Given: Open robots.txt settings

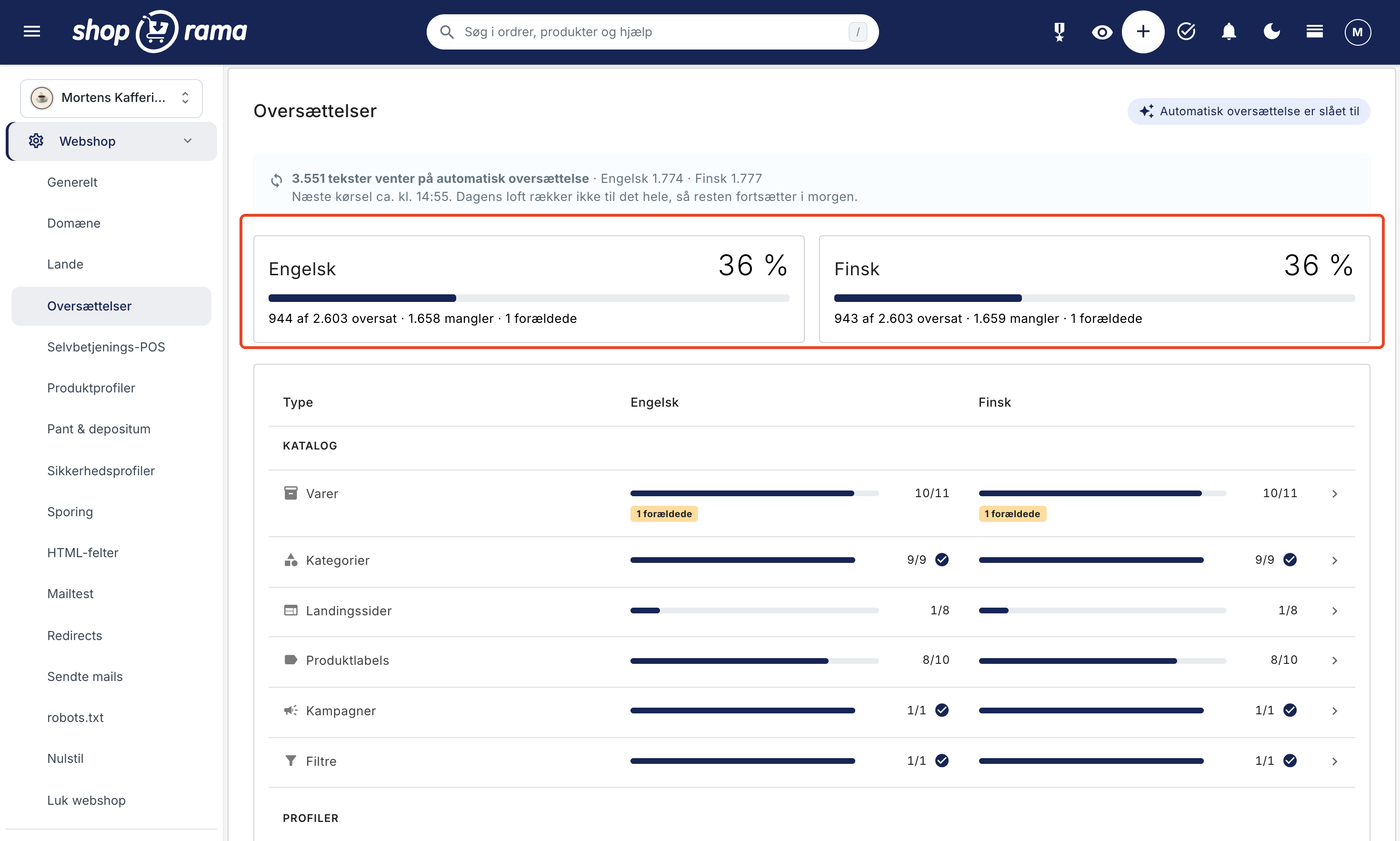Looking at the screenshot, I should click(x=75, y=718).
